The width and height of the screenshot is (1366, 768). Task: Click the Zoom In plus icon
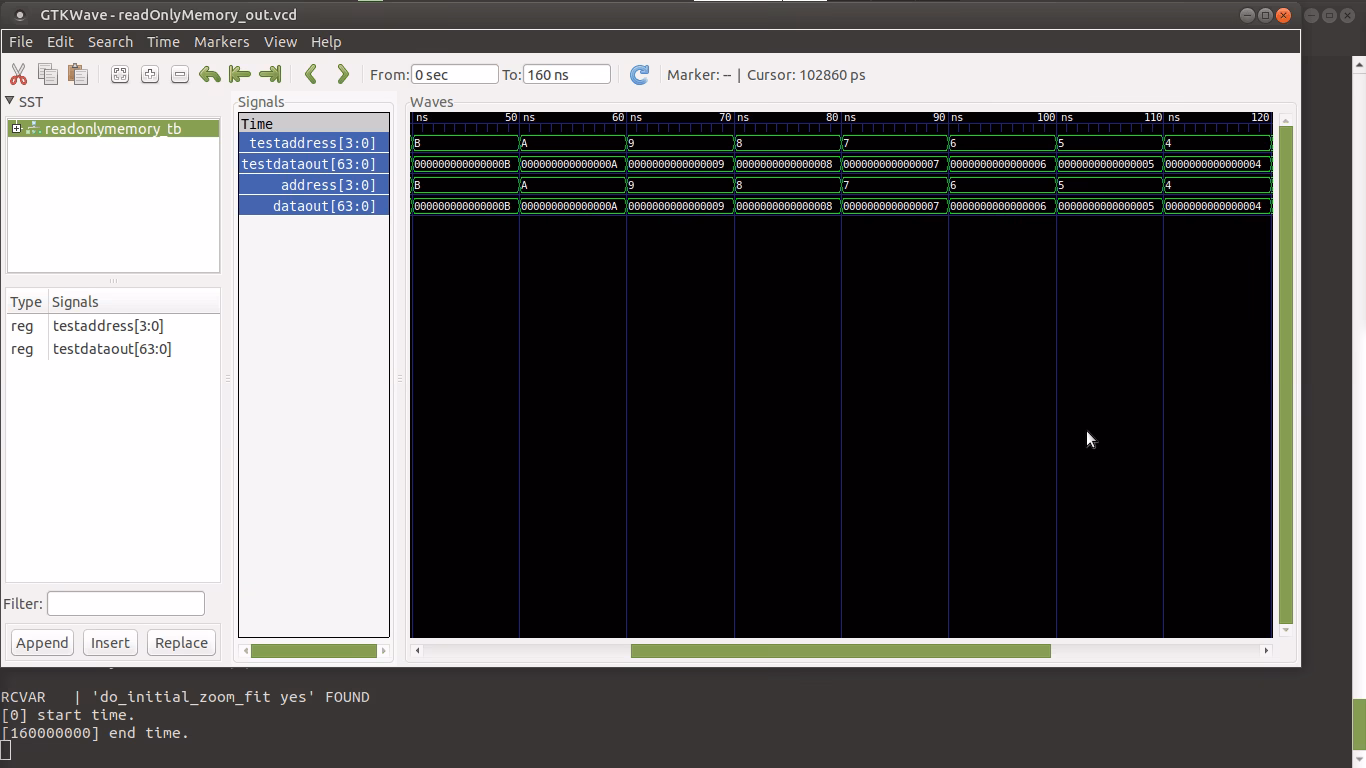(x=150, y=74)
